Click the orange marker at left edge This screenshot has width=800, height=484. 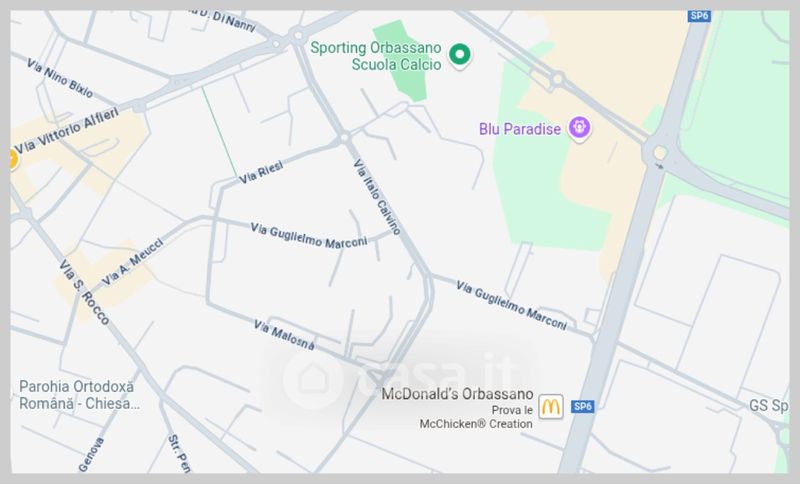click(x=13, y=159)
